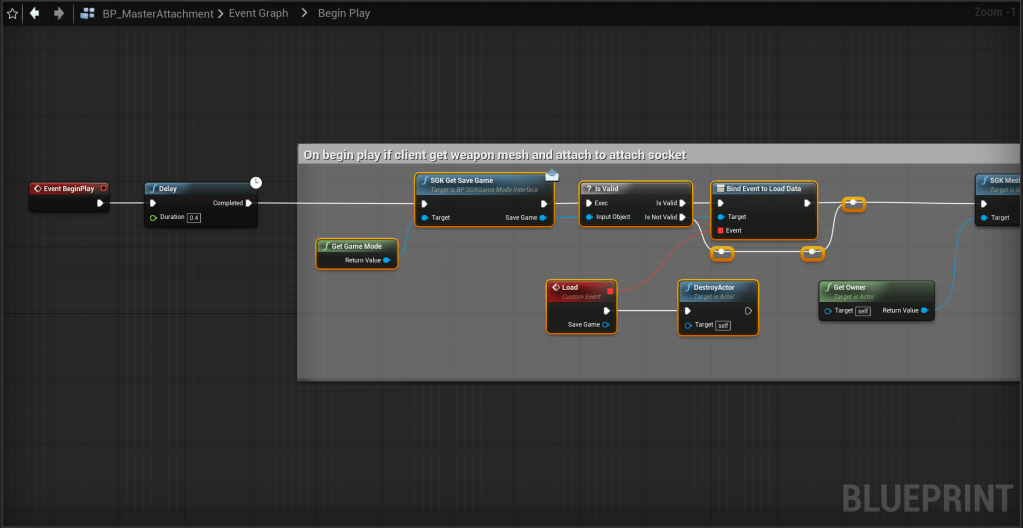Click the Event BeginPlay node title

click(69, 188)
